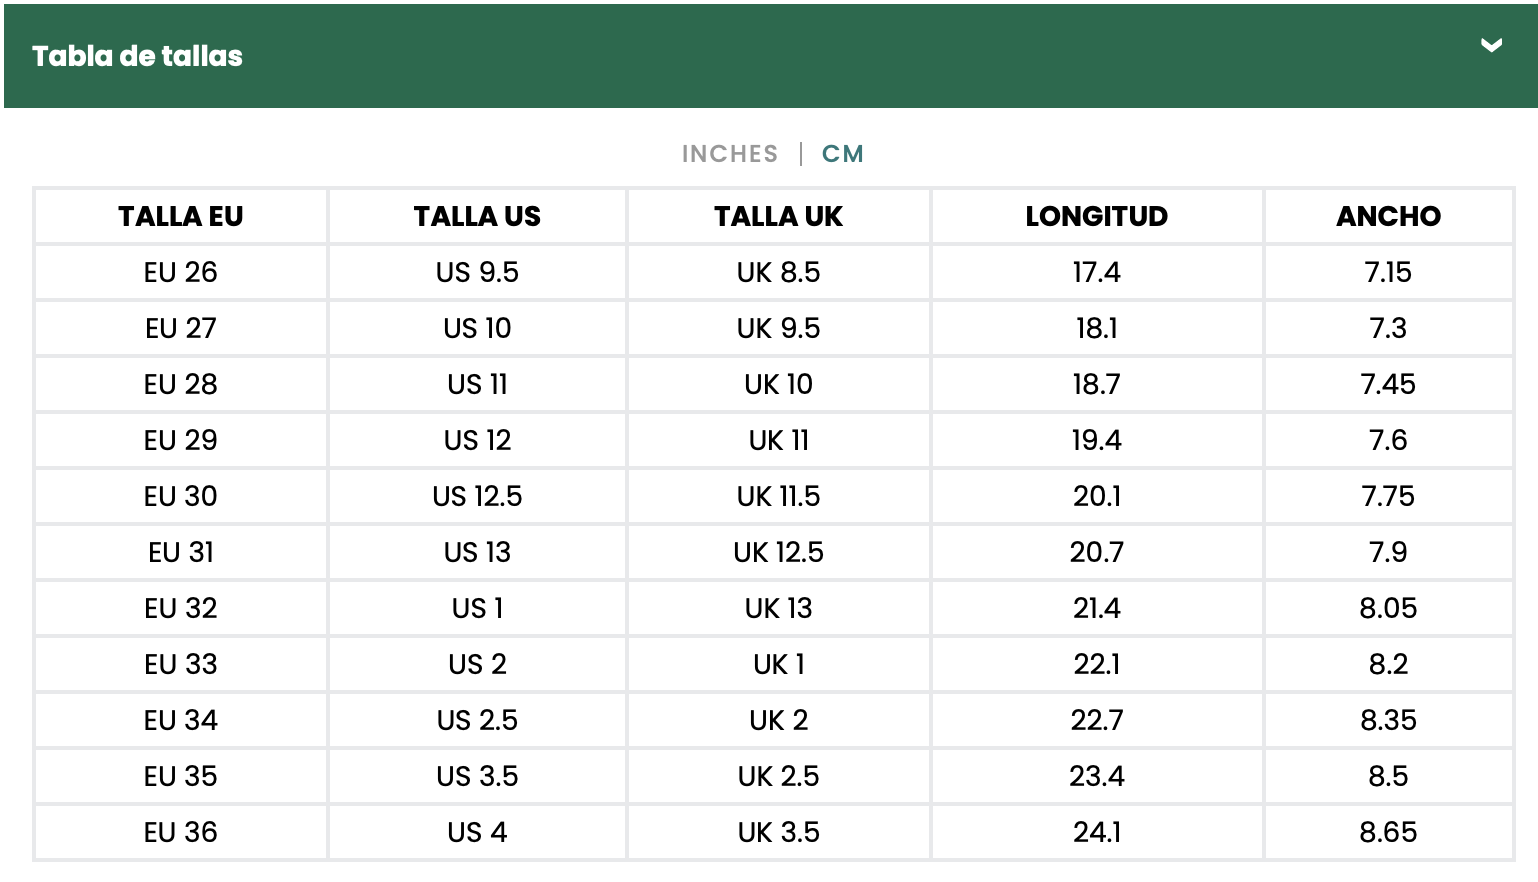This screenshot has width=1538, height=882.
Task: Click the EU 33 size cell
Action: click(181, 664)
